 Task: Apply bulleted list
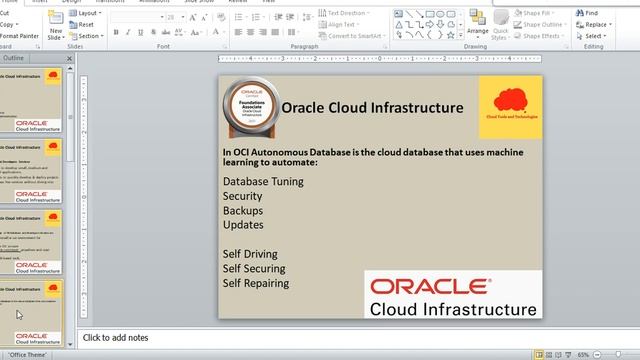[x=239, y=17]
